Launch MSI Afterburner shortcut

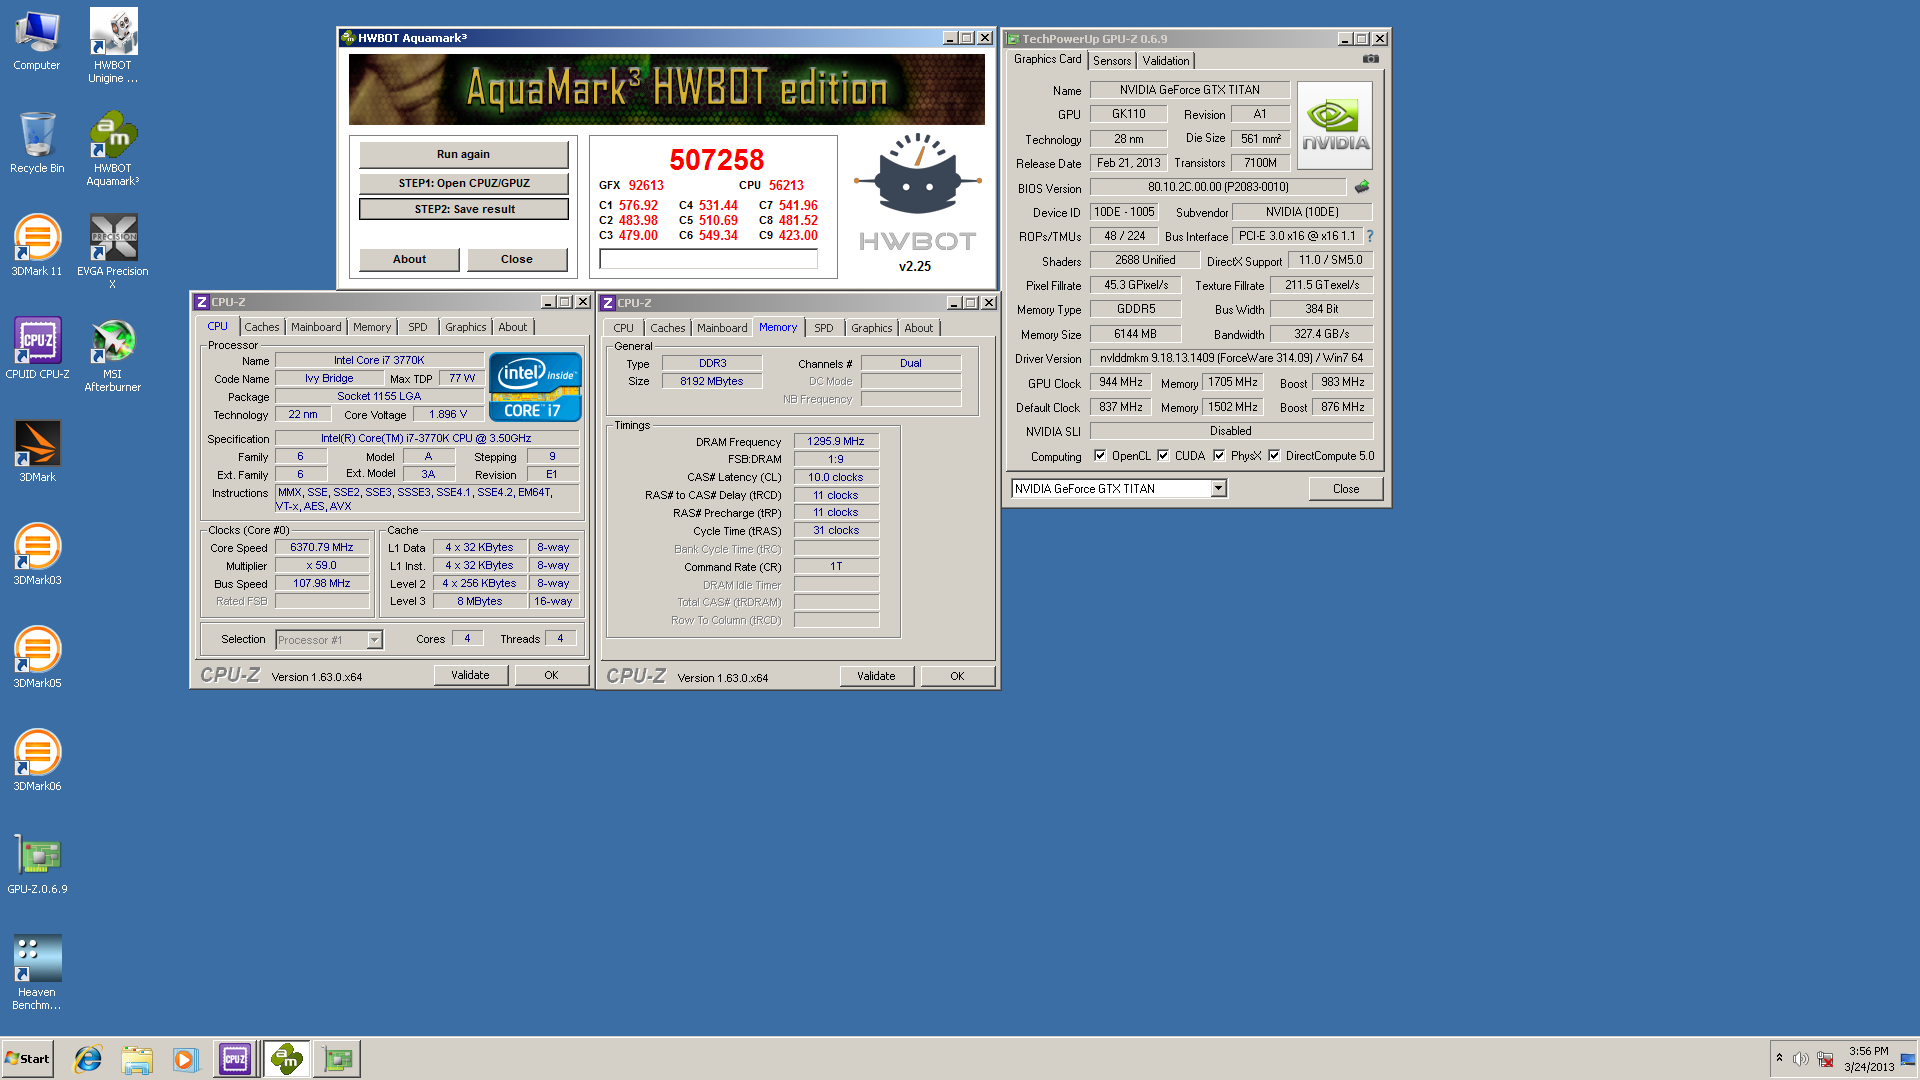click(x=113, y=355)
